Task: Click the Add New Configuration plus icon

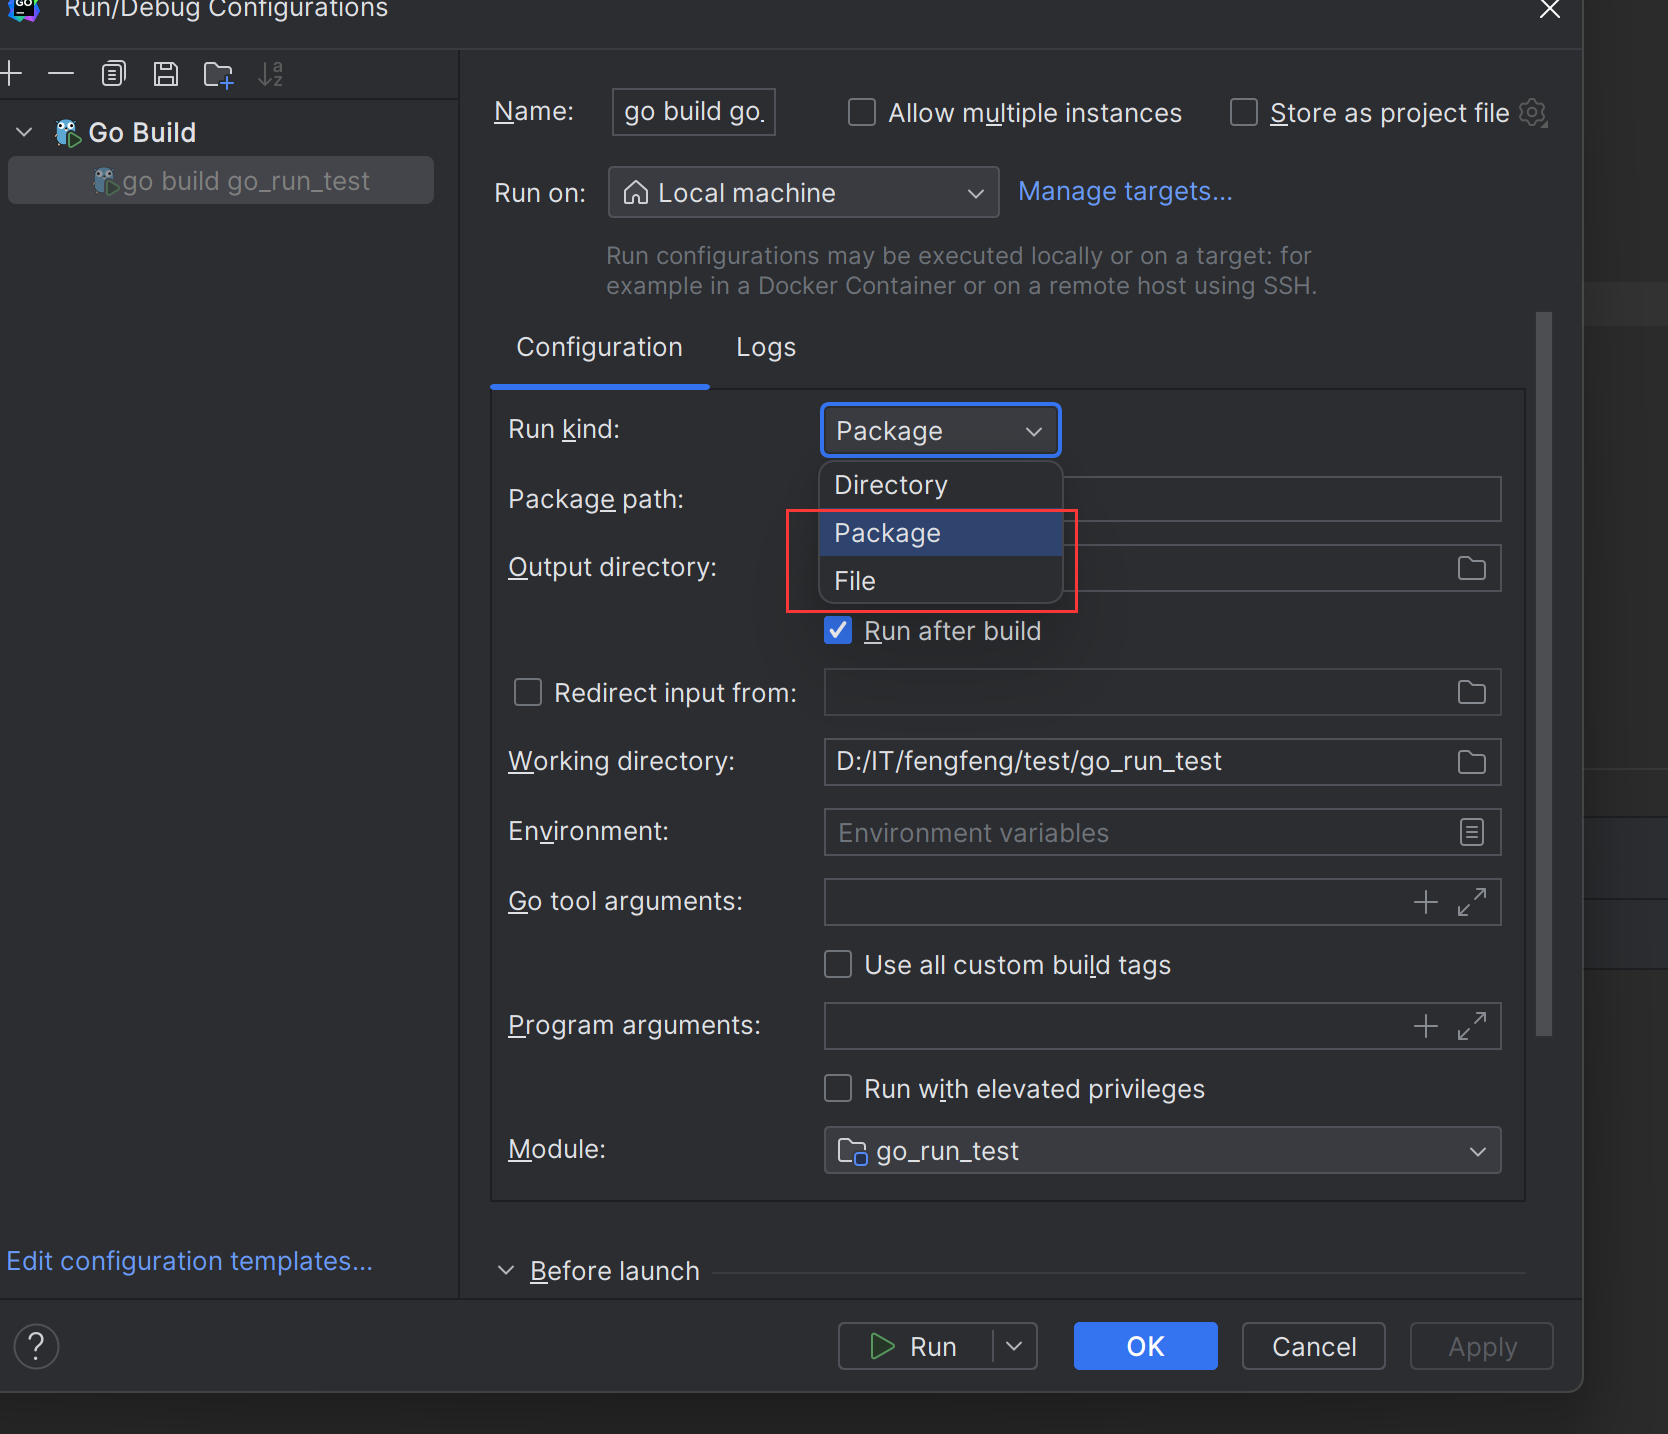Action: pyautogui.click(x=12, y=74)
